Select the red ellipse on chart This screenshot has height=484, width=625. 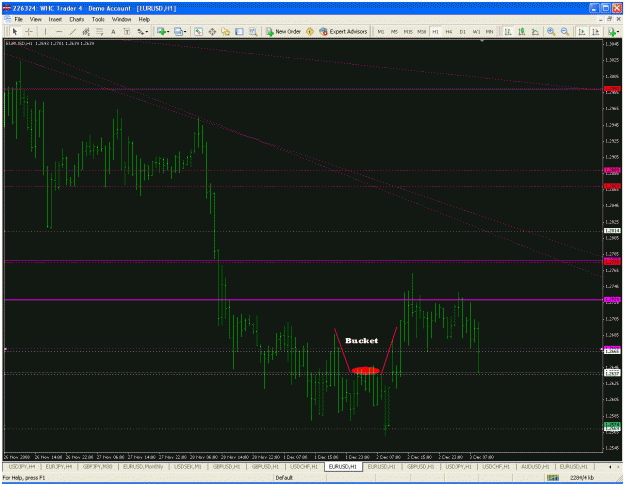366,370
